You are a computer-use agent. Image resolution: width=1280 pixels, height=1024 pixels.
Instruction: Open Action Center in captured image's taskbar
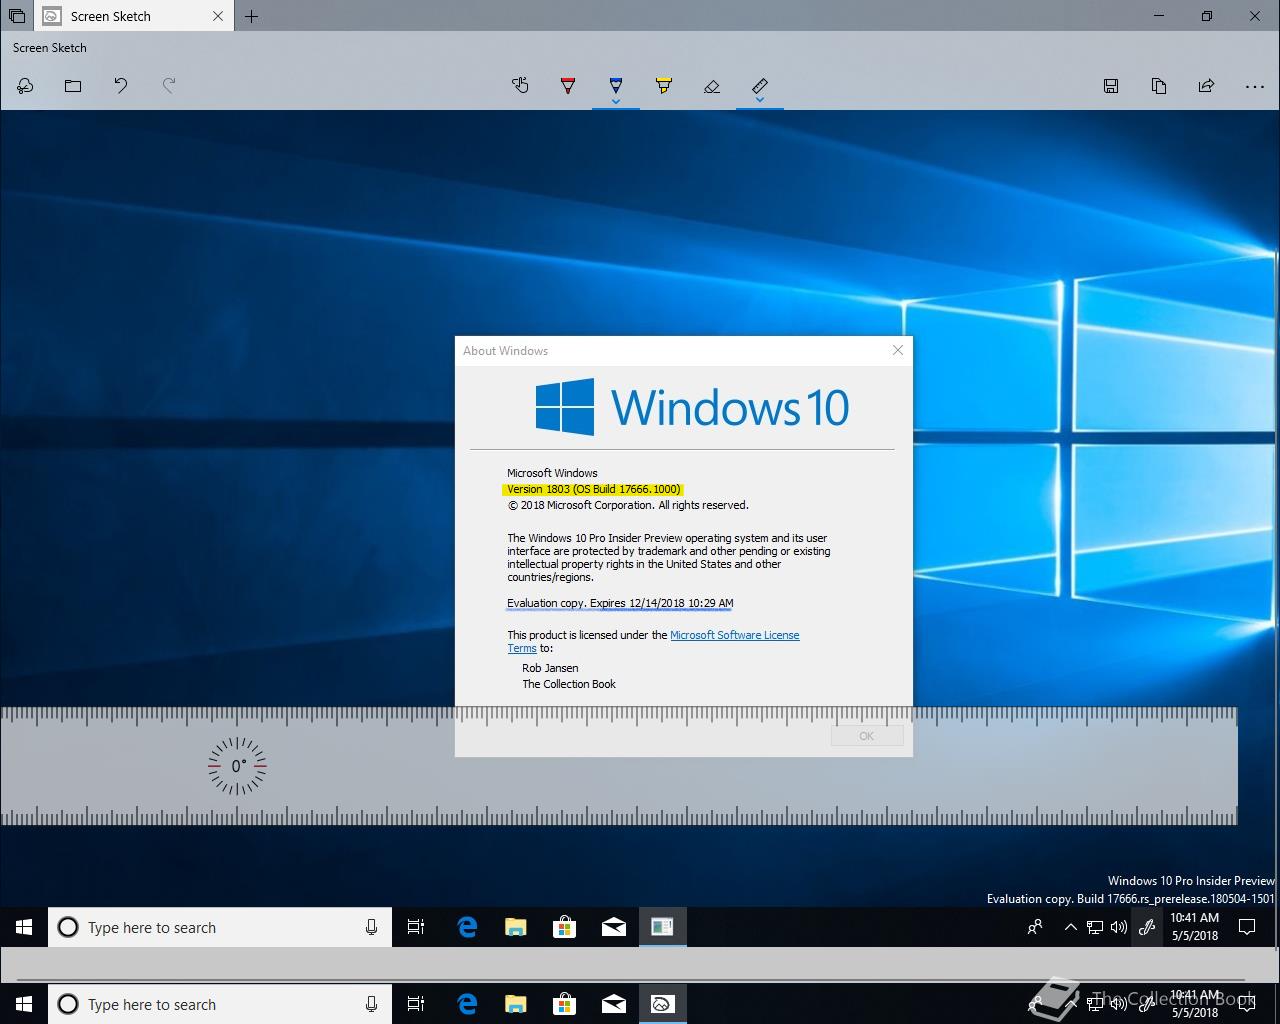point(1247,927)
